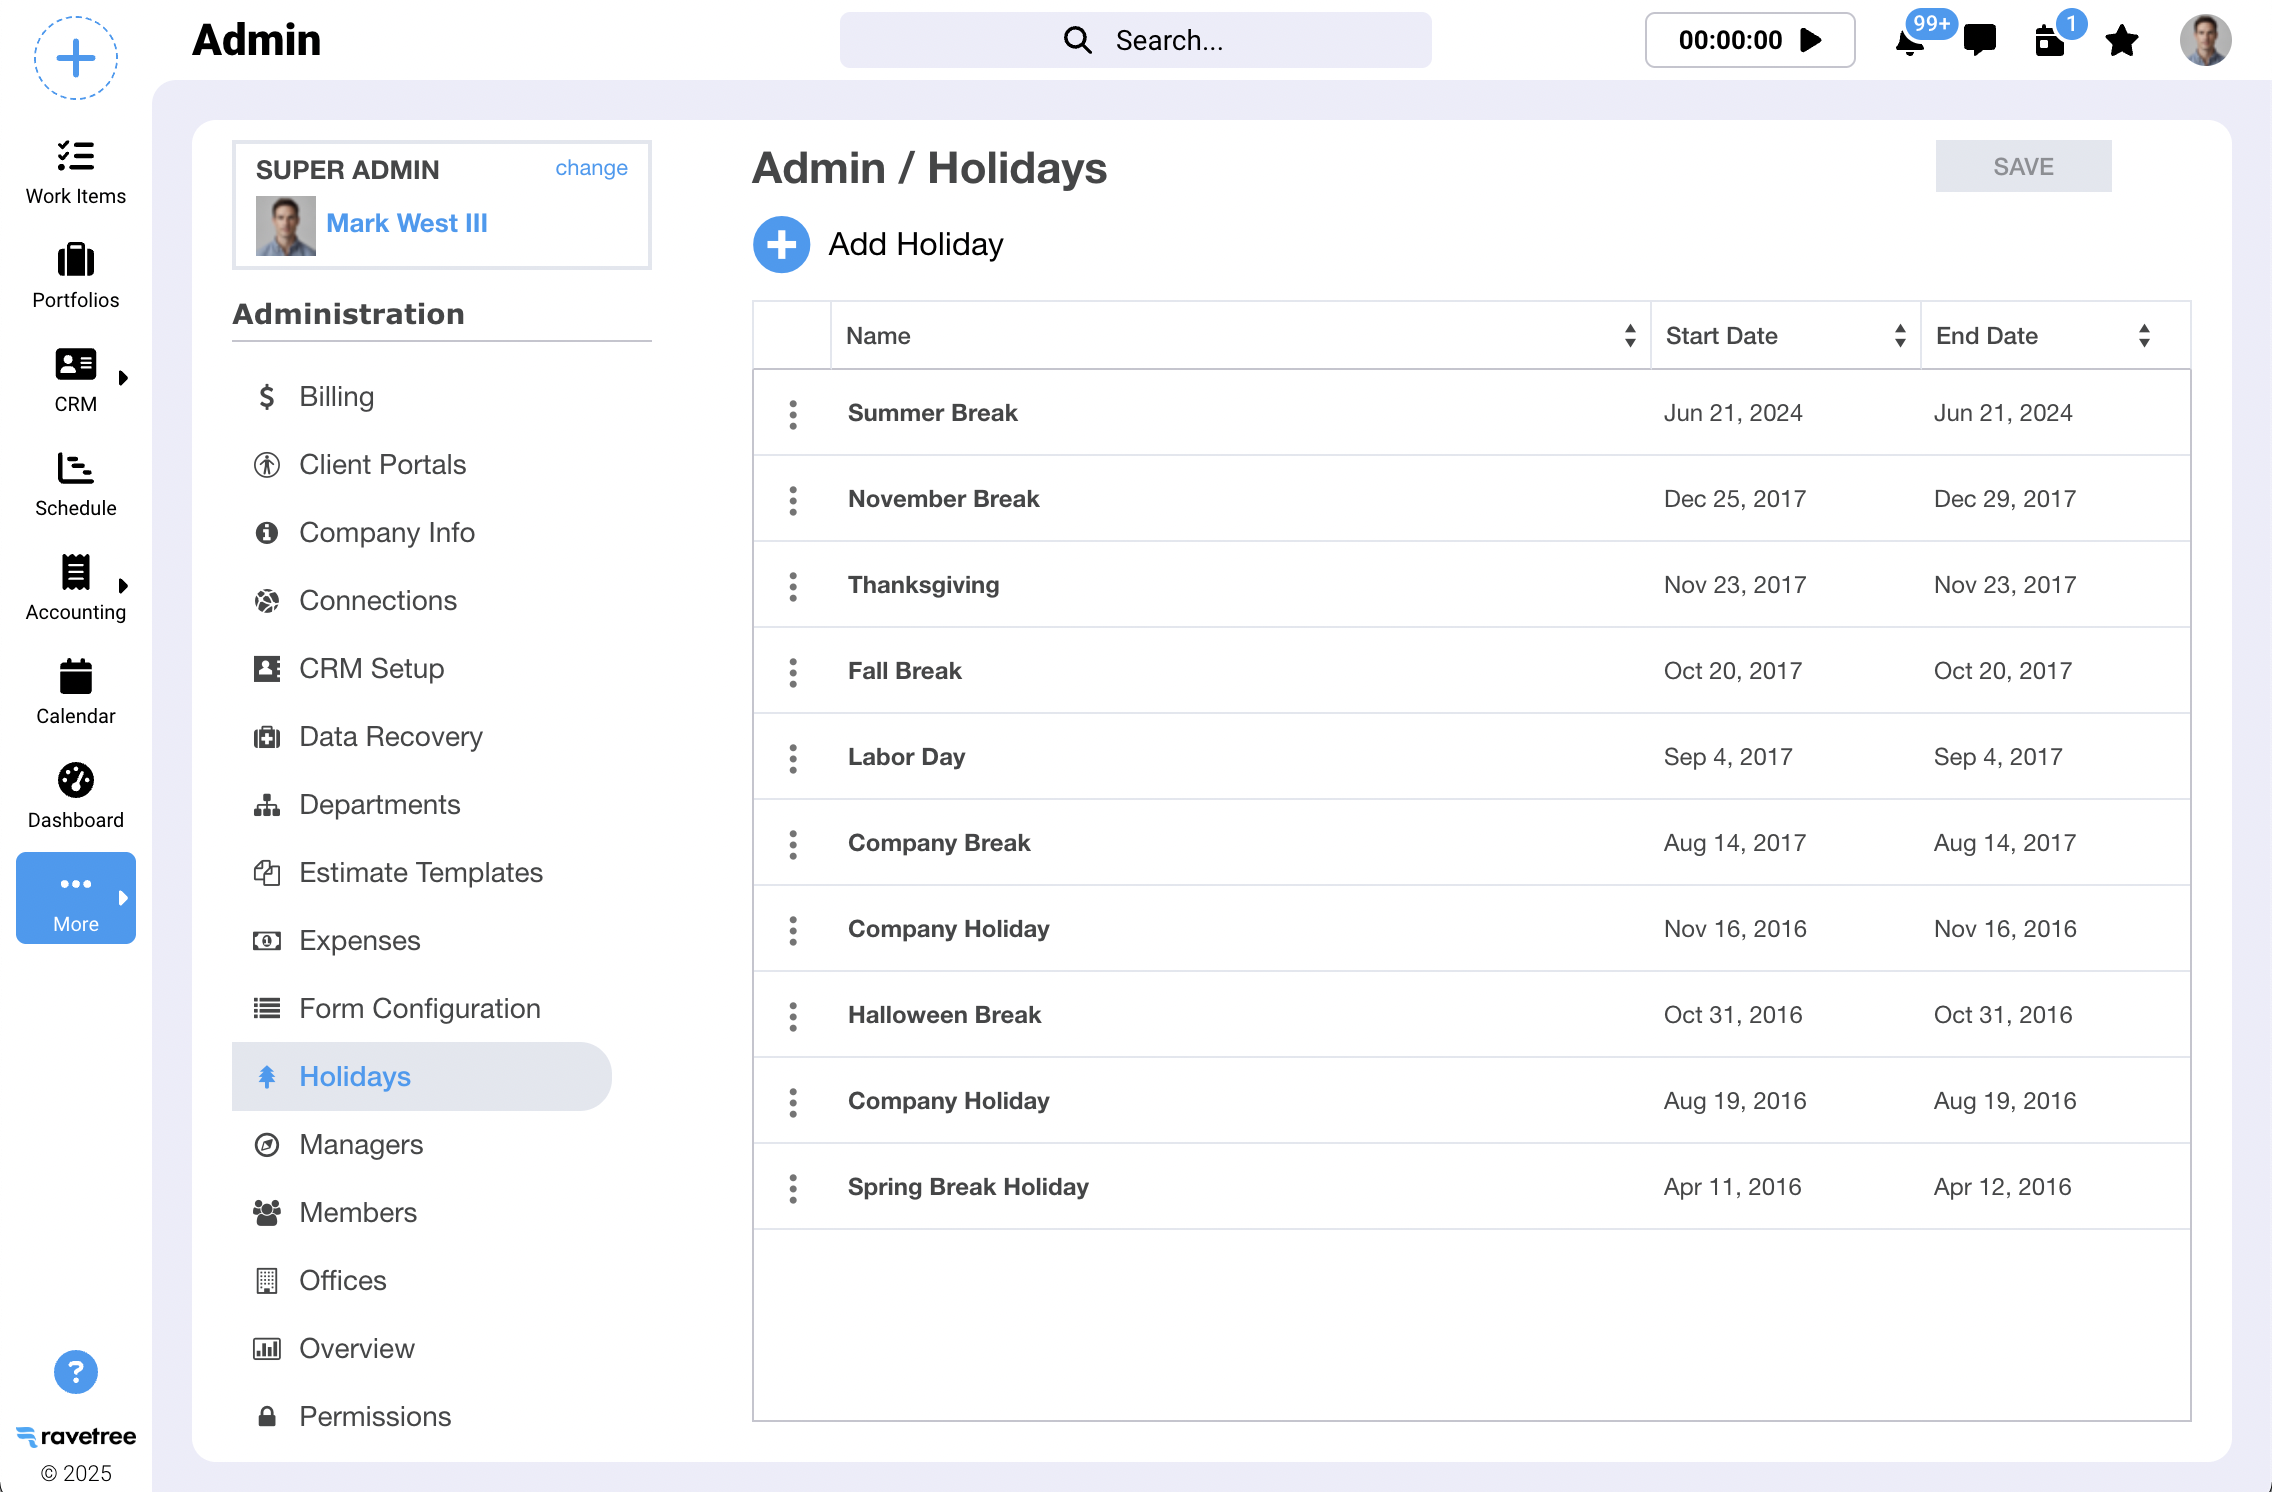
Task: Click the change super admin link
Action: [x=591, y=168]
